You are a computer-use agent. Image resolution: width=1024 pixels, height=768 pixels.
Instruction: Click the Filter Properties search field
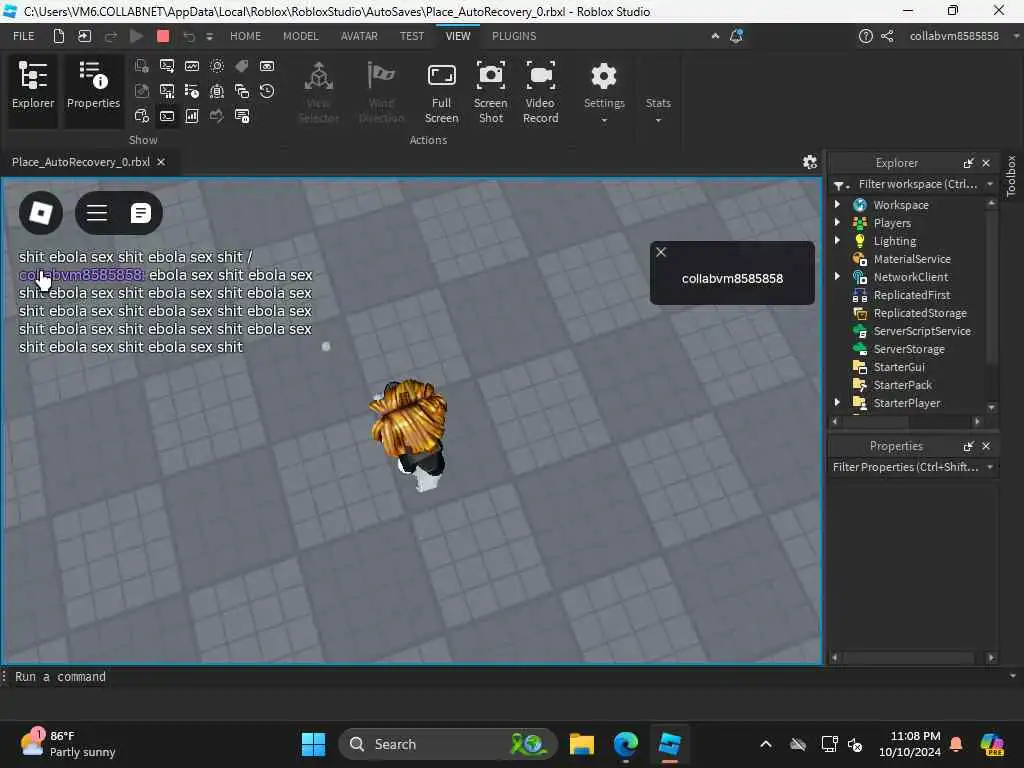pos(906,467)
